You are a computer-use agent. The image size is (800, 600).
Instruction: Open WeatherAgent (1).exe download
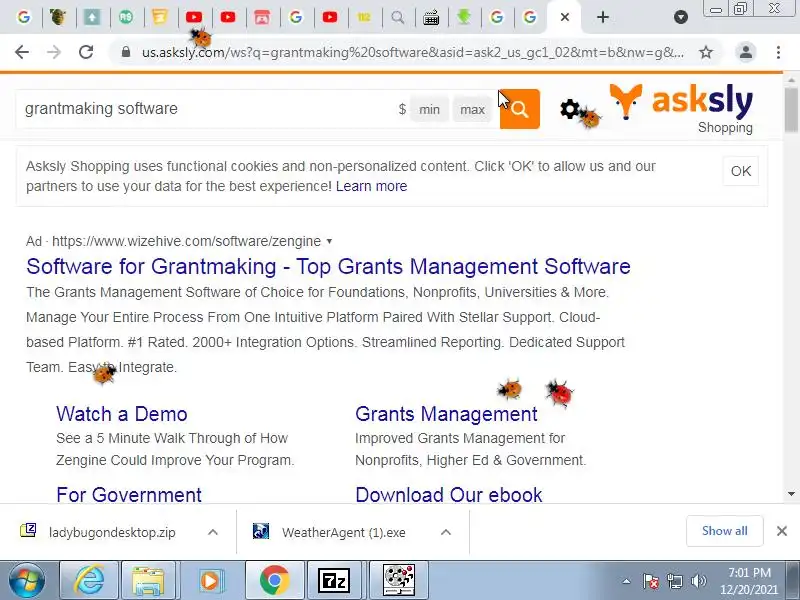coord(344,532)
